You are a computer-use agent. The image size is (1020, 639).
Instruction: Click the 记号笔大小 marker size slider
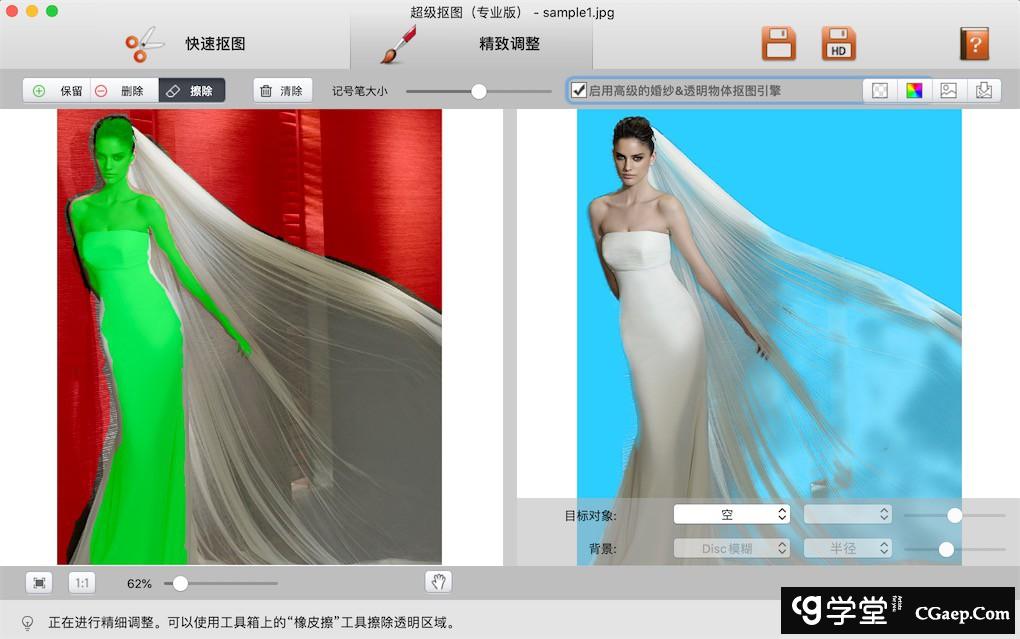click(x=478, y=91)
